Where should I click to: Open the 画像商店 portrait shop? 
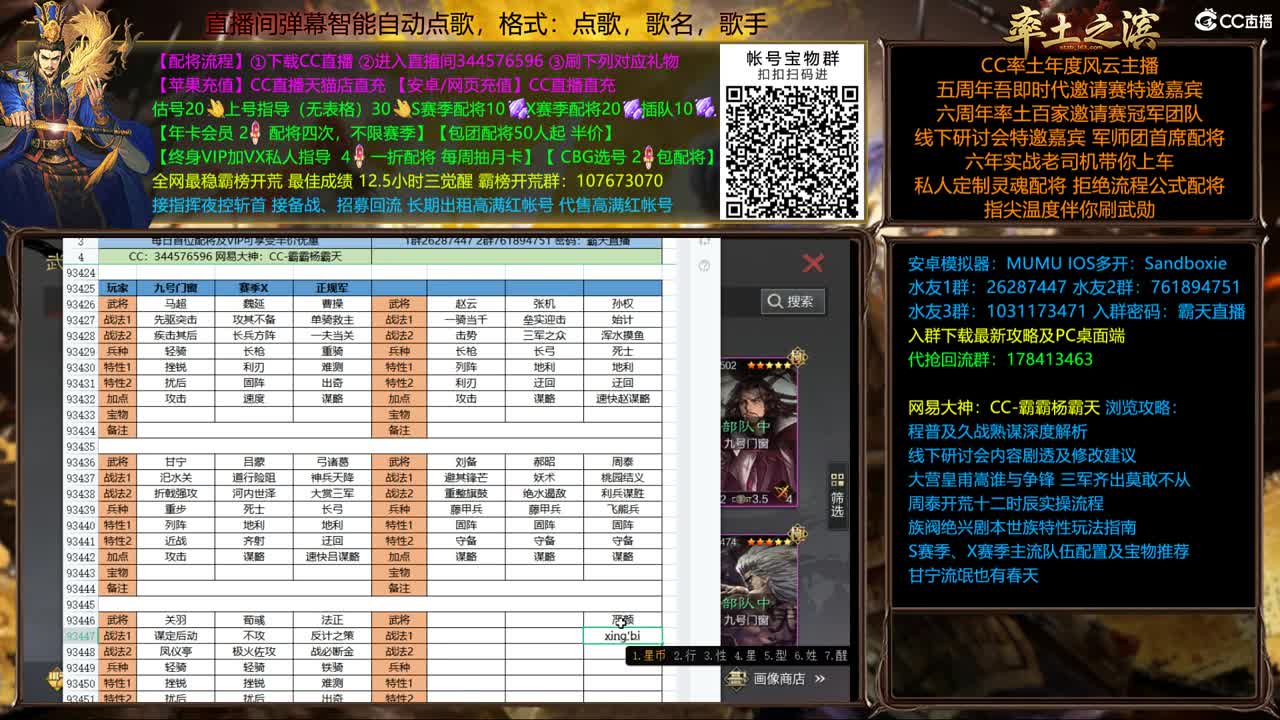(x=777, y=679)
